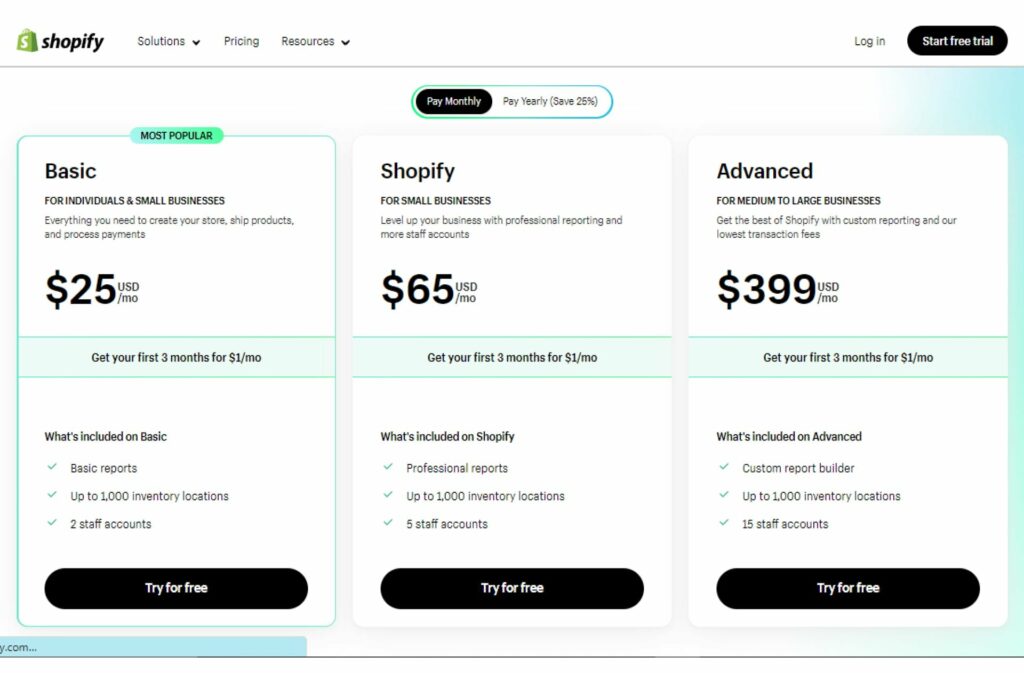Select the Pay Monthly billing option
1024x673 pixels.
452,101
